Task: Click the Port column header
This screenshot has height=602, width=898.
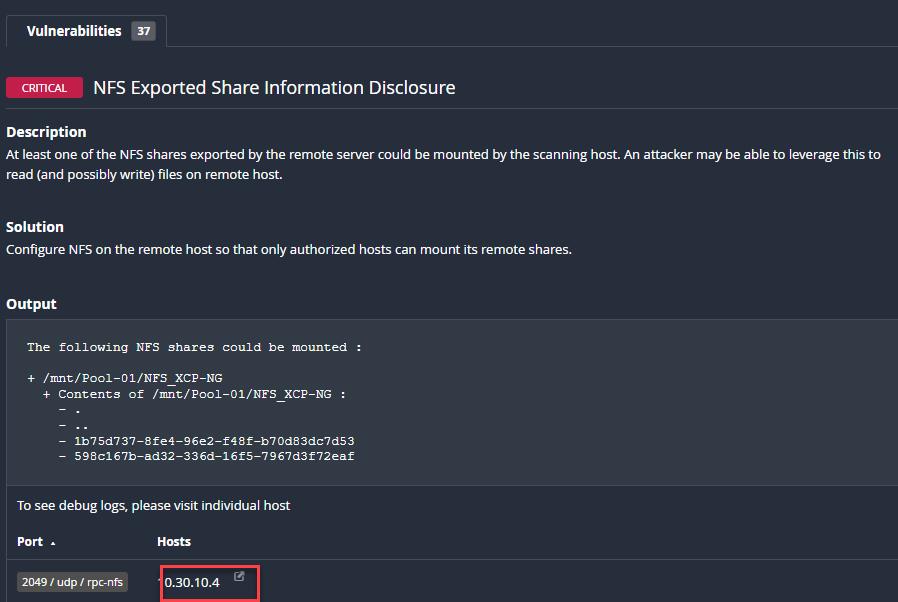Action: [x=30, y=542]
